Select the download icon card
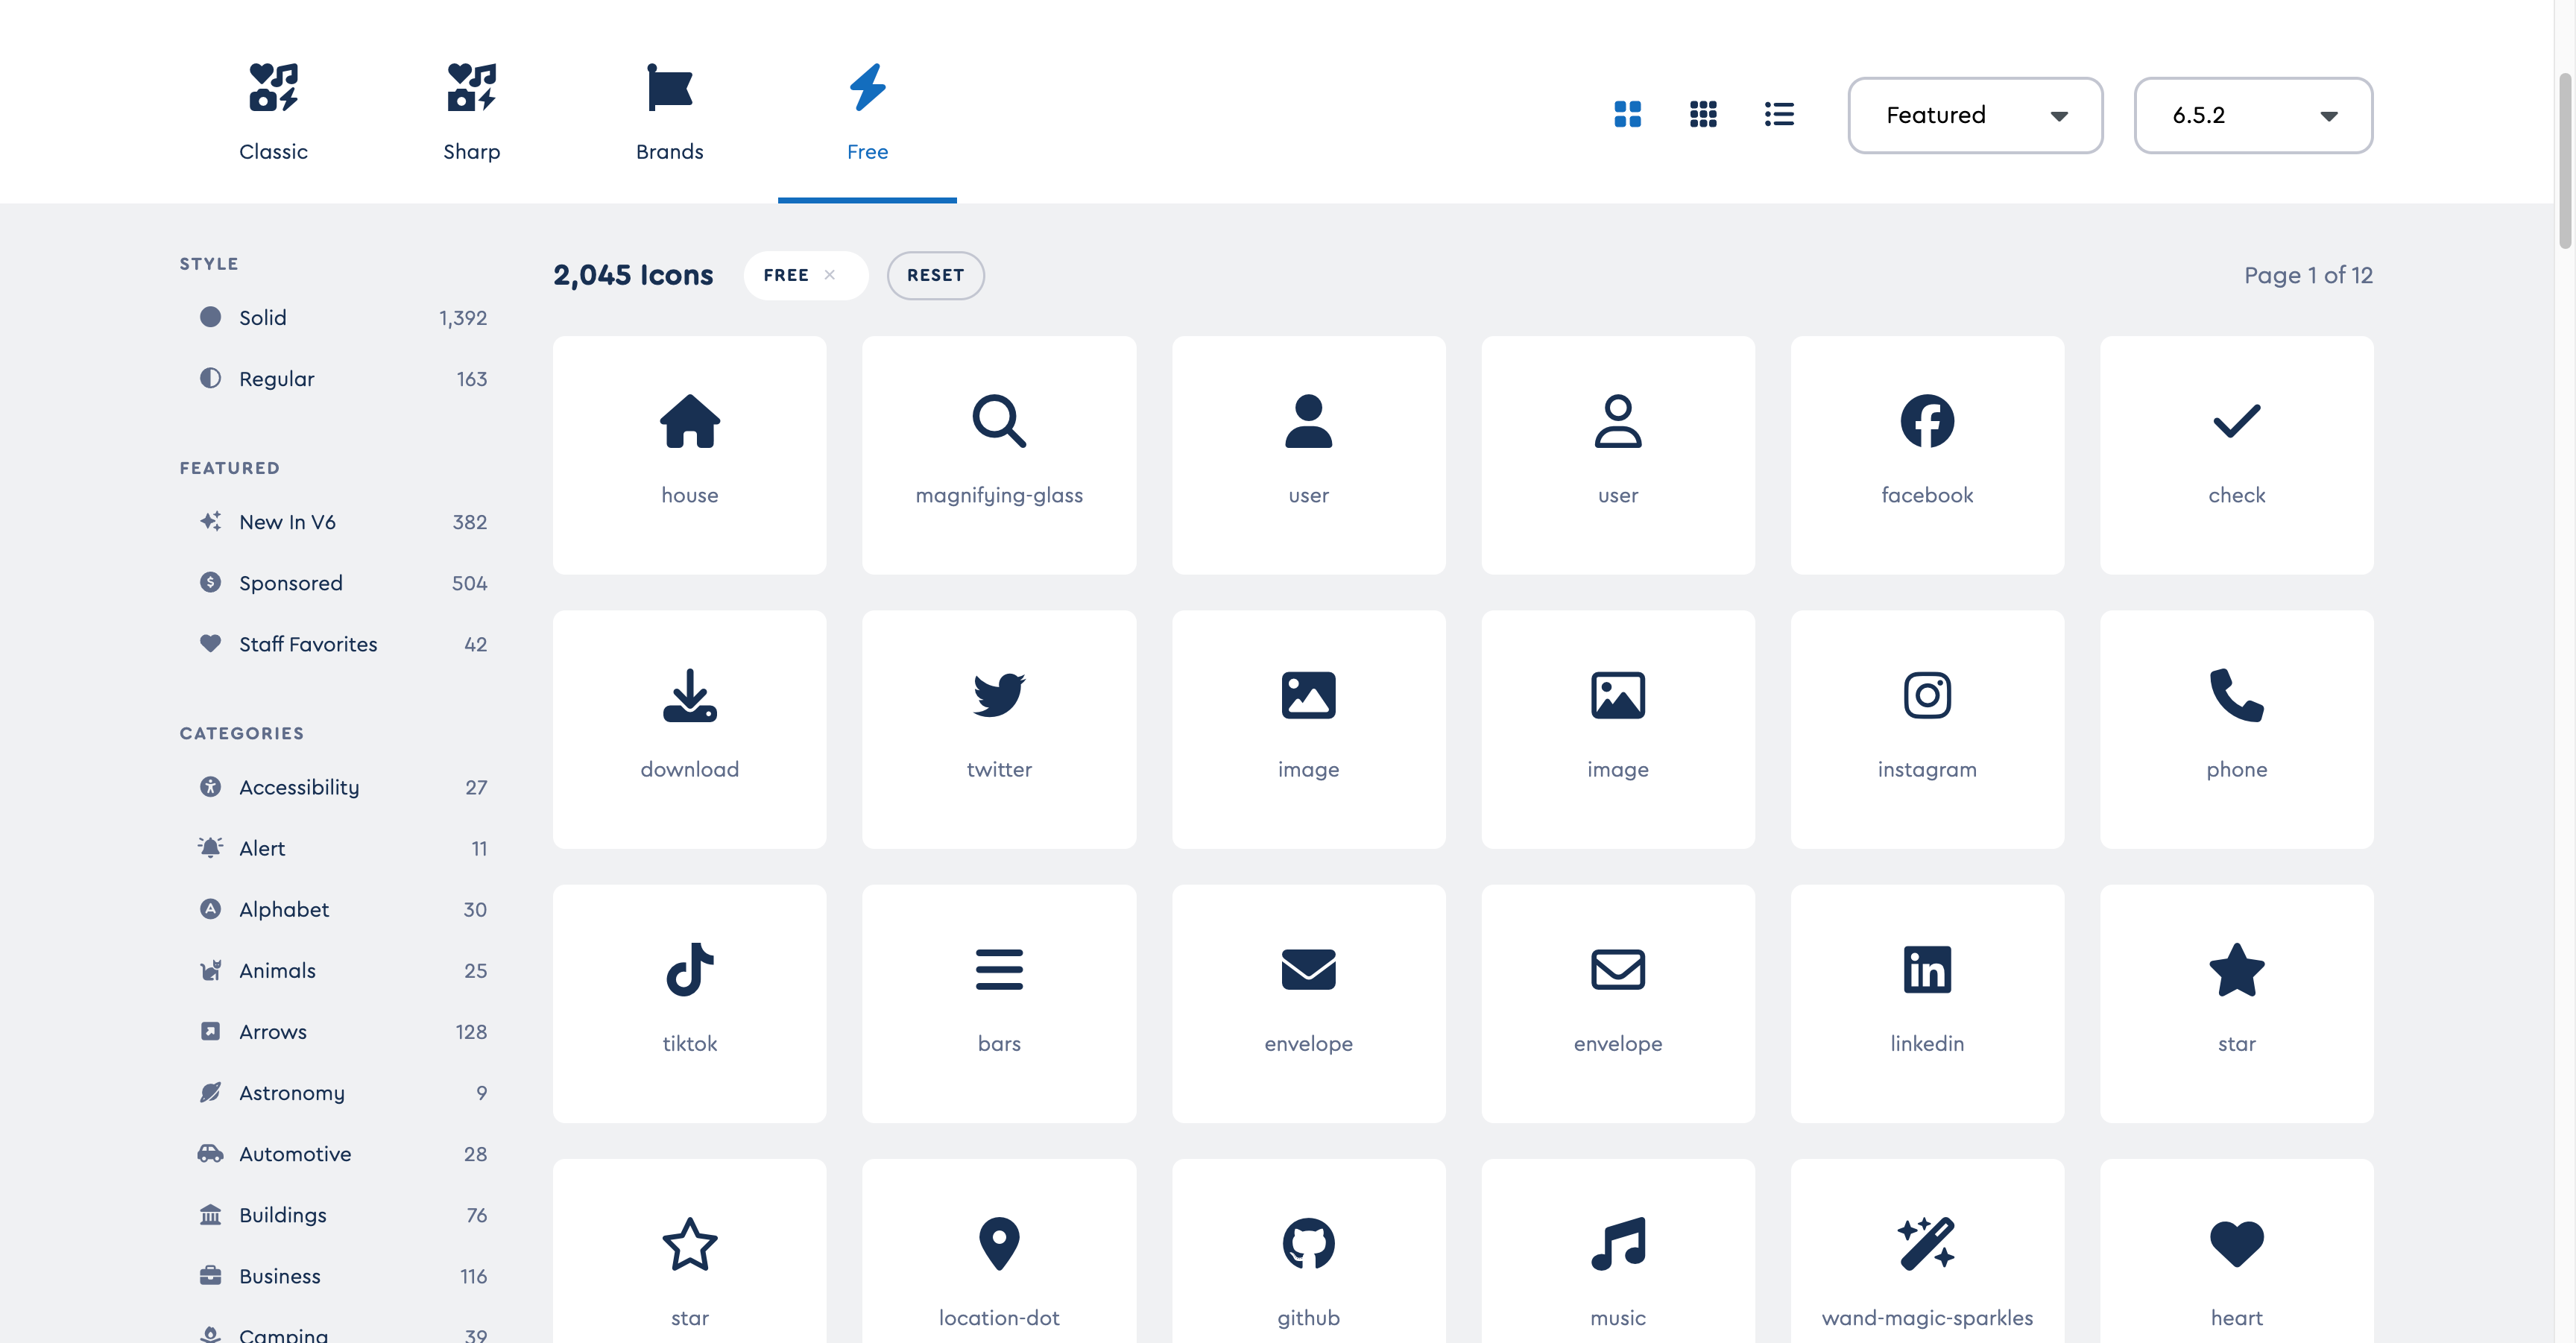This screenshot has width=2576, height=1343. pos(689,729)
